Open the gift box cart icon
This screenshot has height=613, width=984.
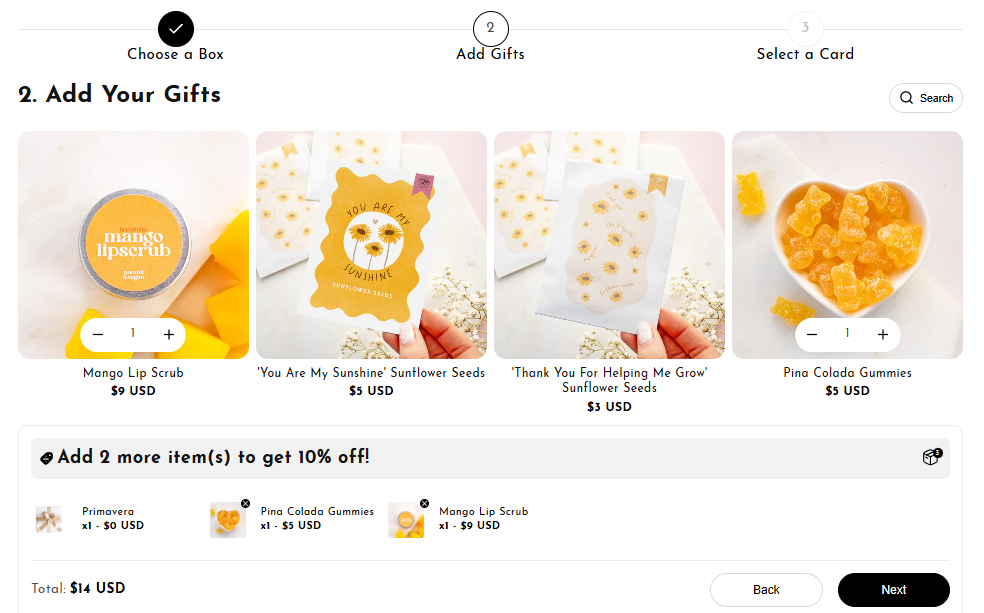pyautogui.click(x=931, y=457)
